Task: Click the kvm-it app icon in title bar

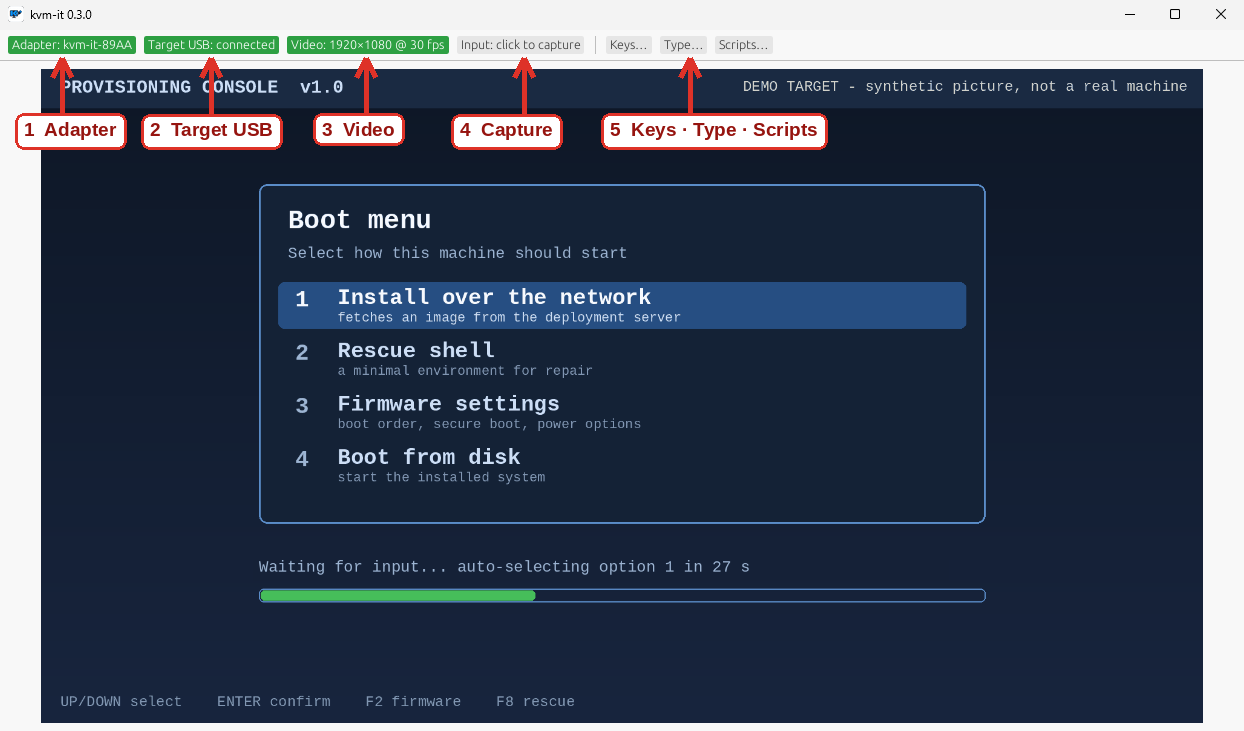Action: tap(15, 14)
